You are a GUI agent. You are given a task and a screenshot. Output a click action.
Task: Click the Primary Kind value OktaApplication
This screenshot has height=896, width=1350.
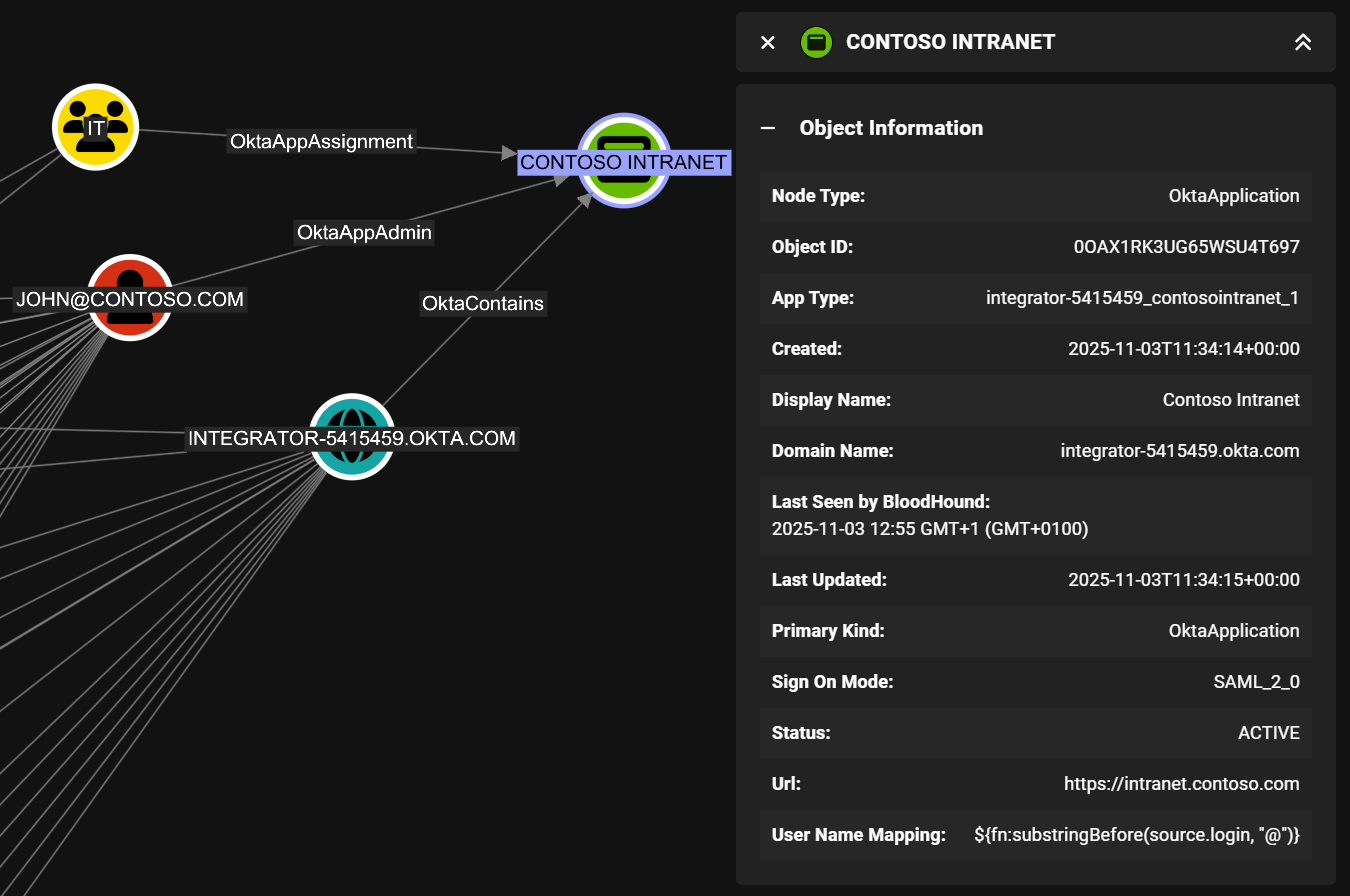point(1234,631)
